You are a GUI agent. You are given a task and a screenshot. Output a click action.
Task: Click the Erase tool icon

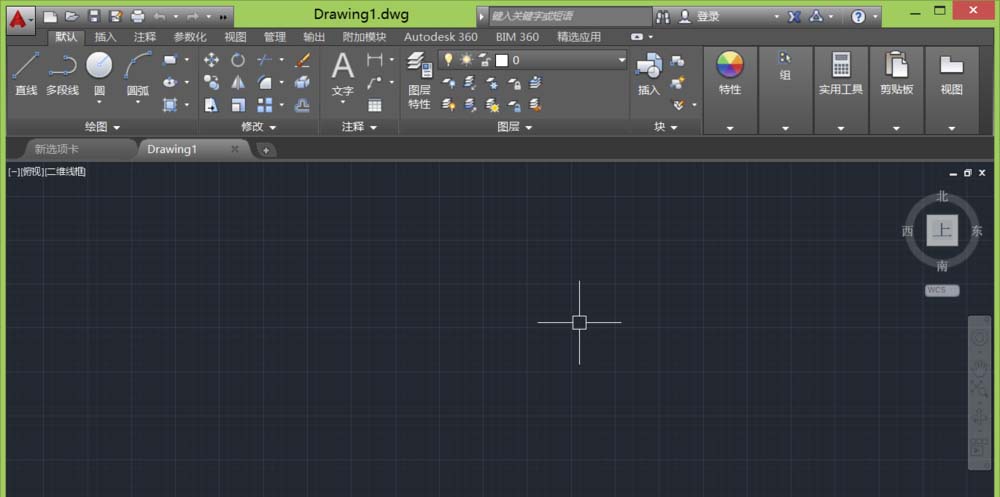tap(302, 61)
